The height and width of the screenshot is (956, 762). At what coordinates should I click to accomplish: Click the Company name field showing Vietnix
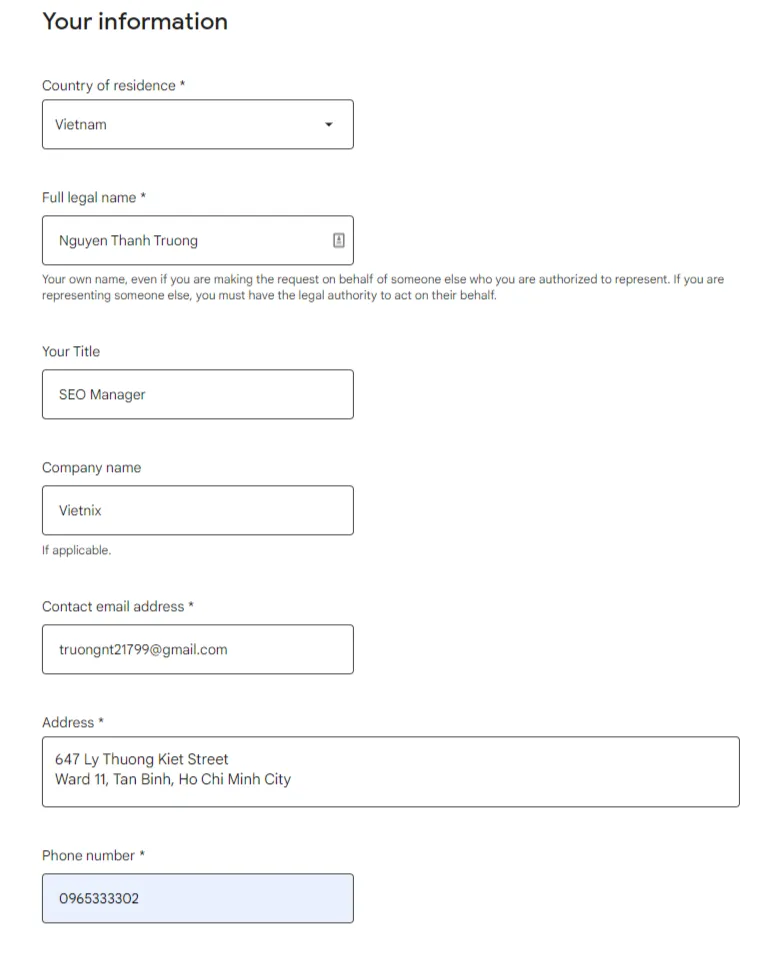tap(198, 510)
